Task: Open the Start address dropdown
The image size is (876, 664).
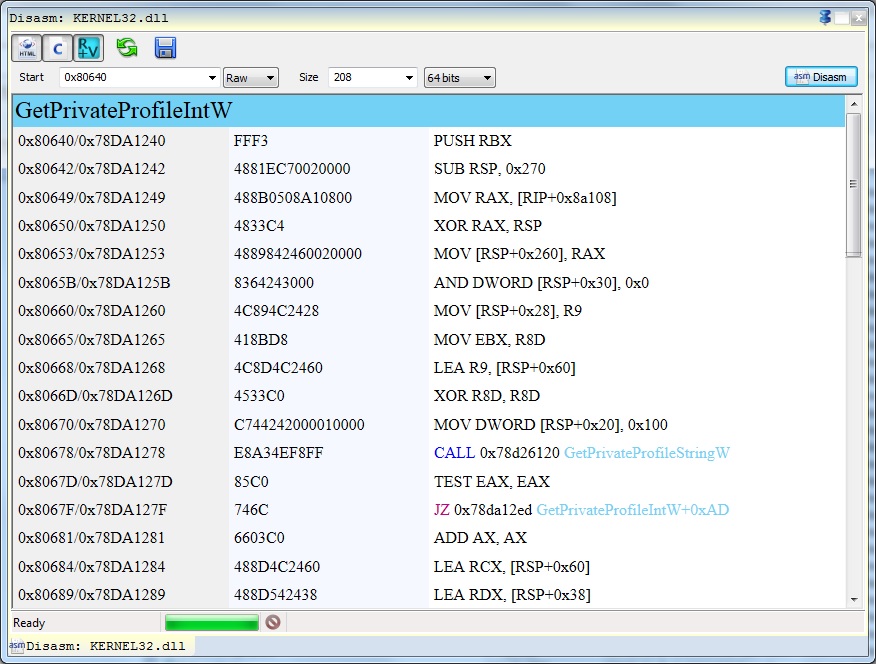Action: (212, 78)
